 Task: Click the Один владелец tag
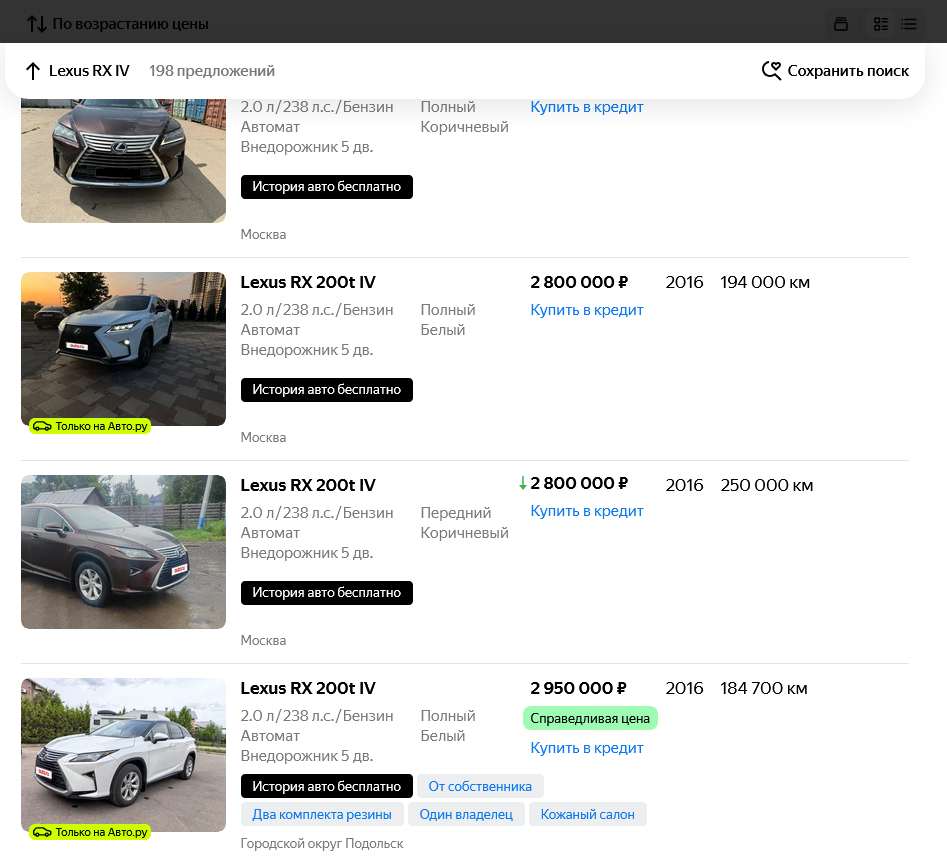coord(466,814)
